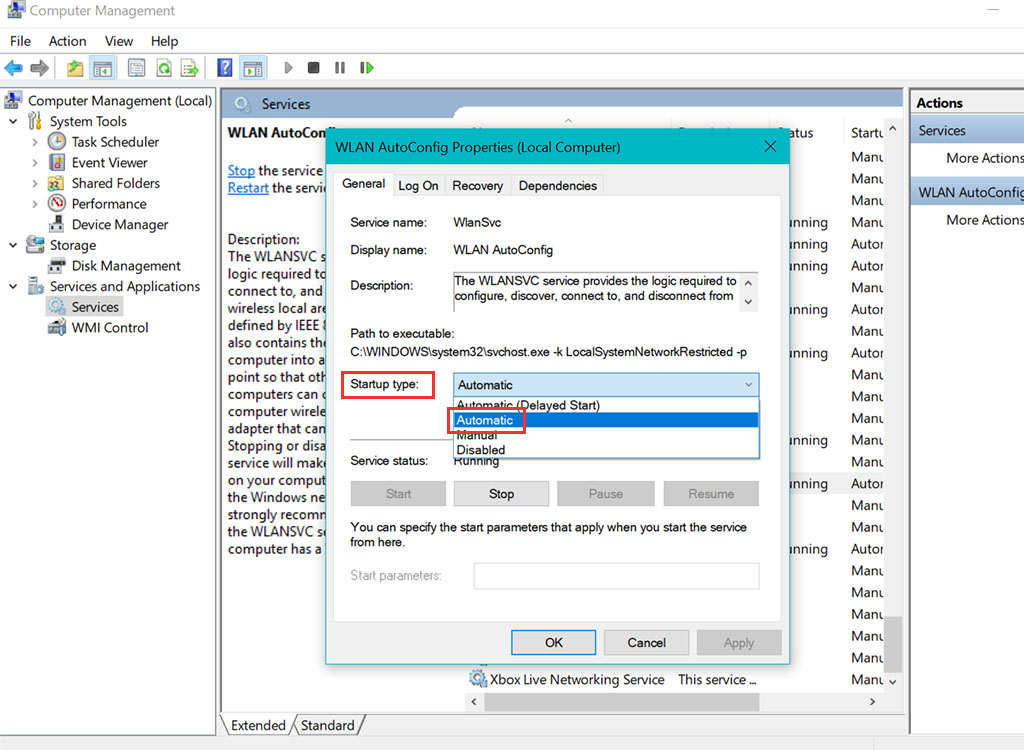This screenshot has width=1024, height=750.
Task: Select Performance icon in tree
Action: pyautogui.click(x=57, y=204)
